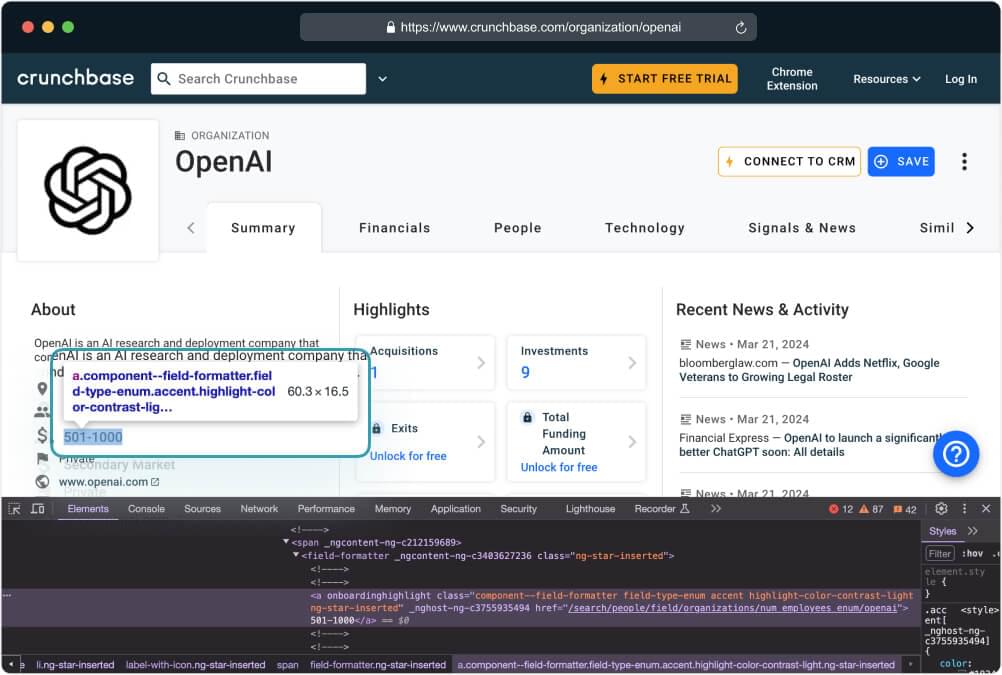
Task: Reload the page from address bar
Action: coord(741,28)
